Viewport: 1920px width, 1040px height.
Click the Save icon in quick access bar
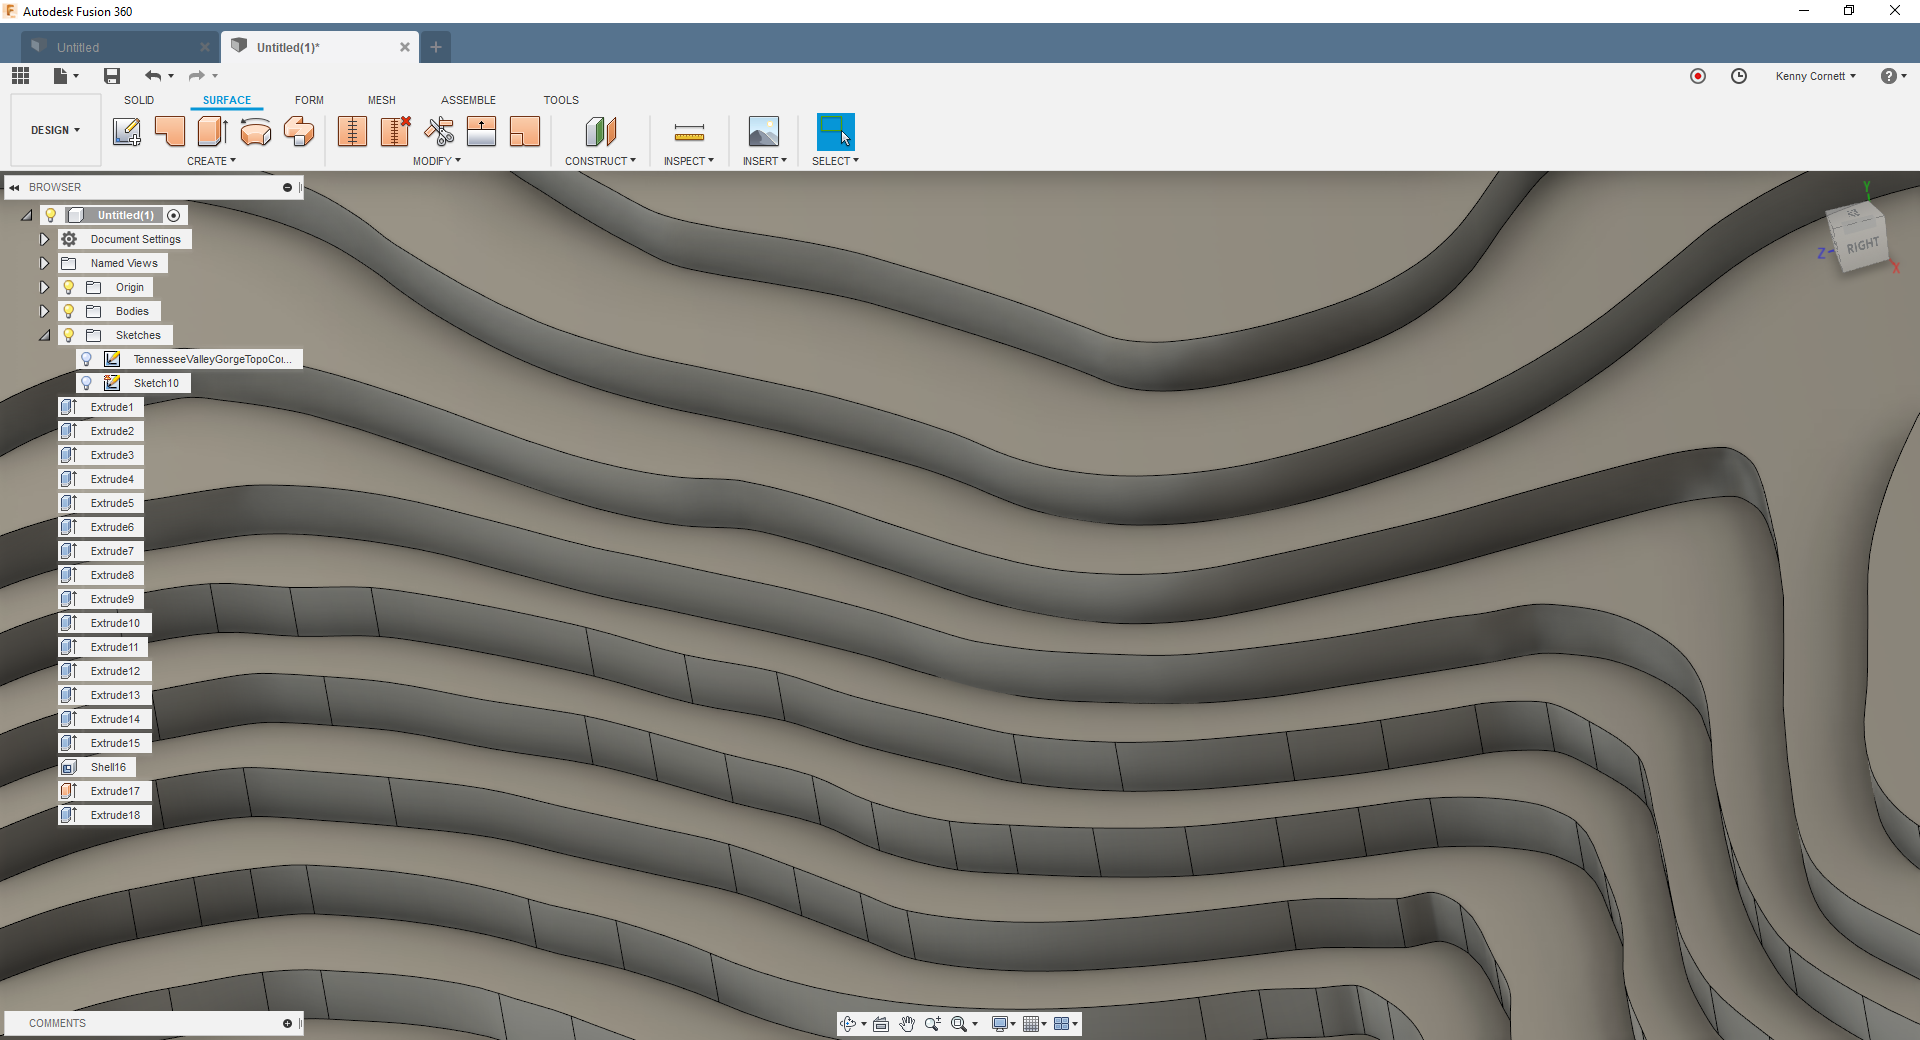112,76
